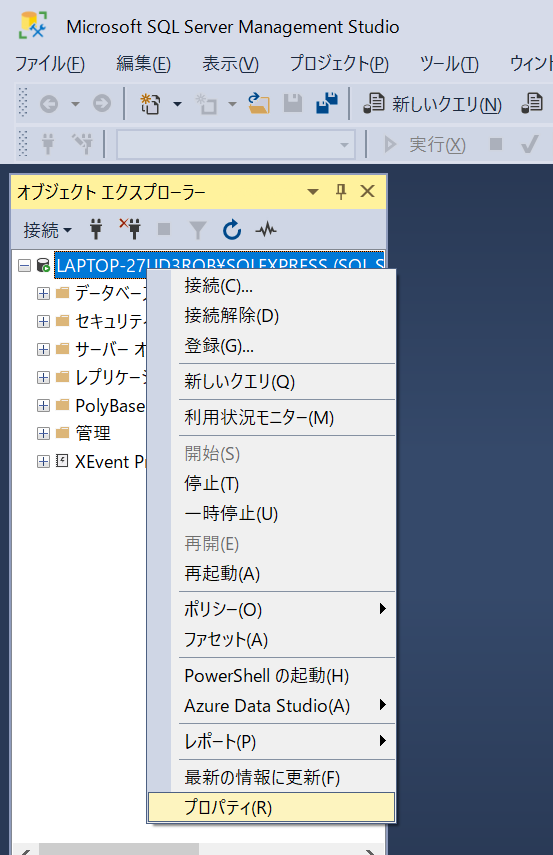Choose プロパティ(R) from context menu
Viewport: 553px width, 855px height.
point(272,807)
